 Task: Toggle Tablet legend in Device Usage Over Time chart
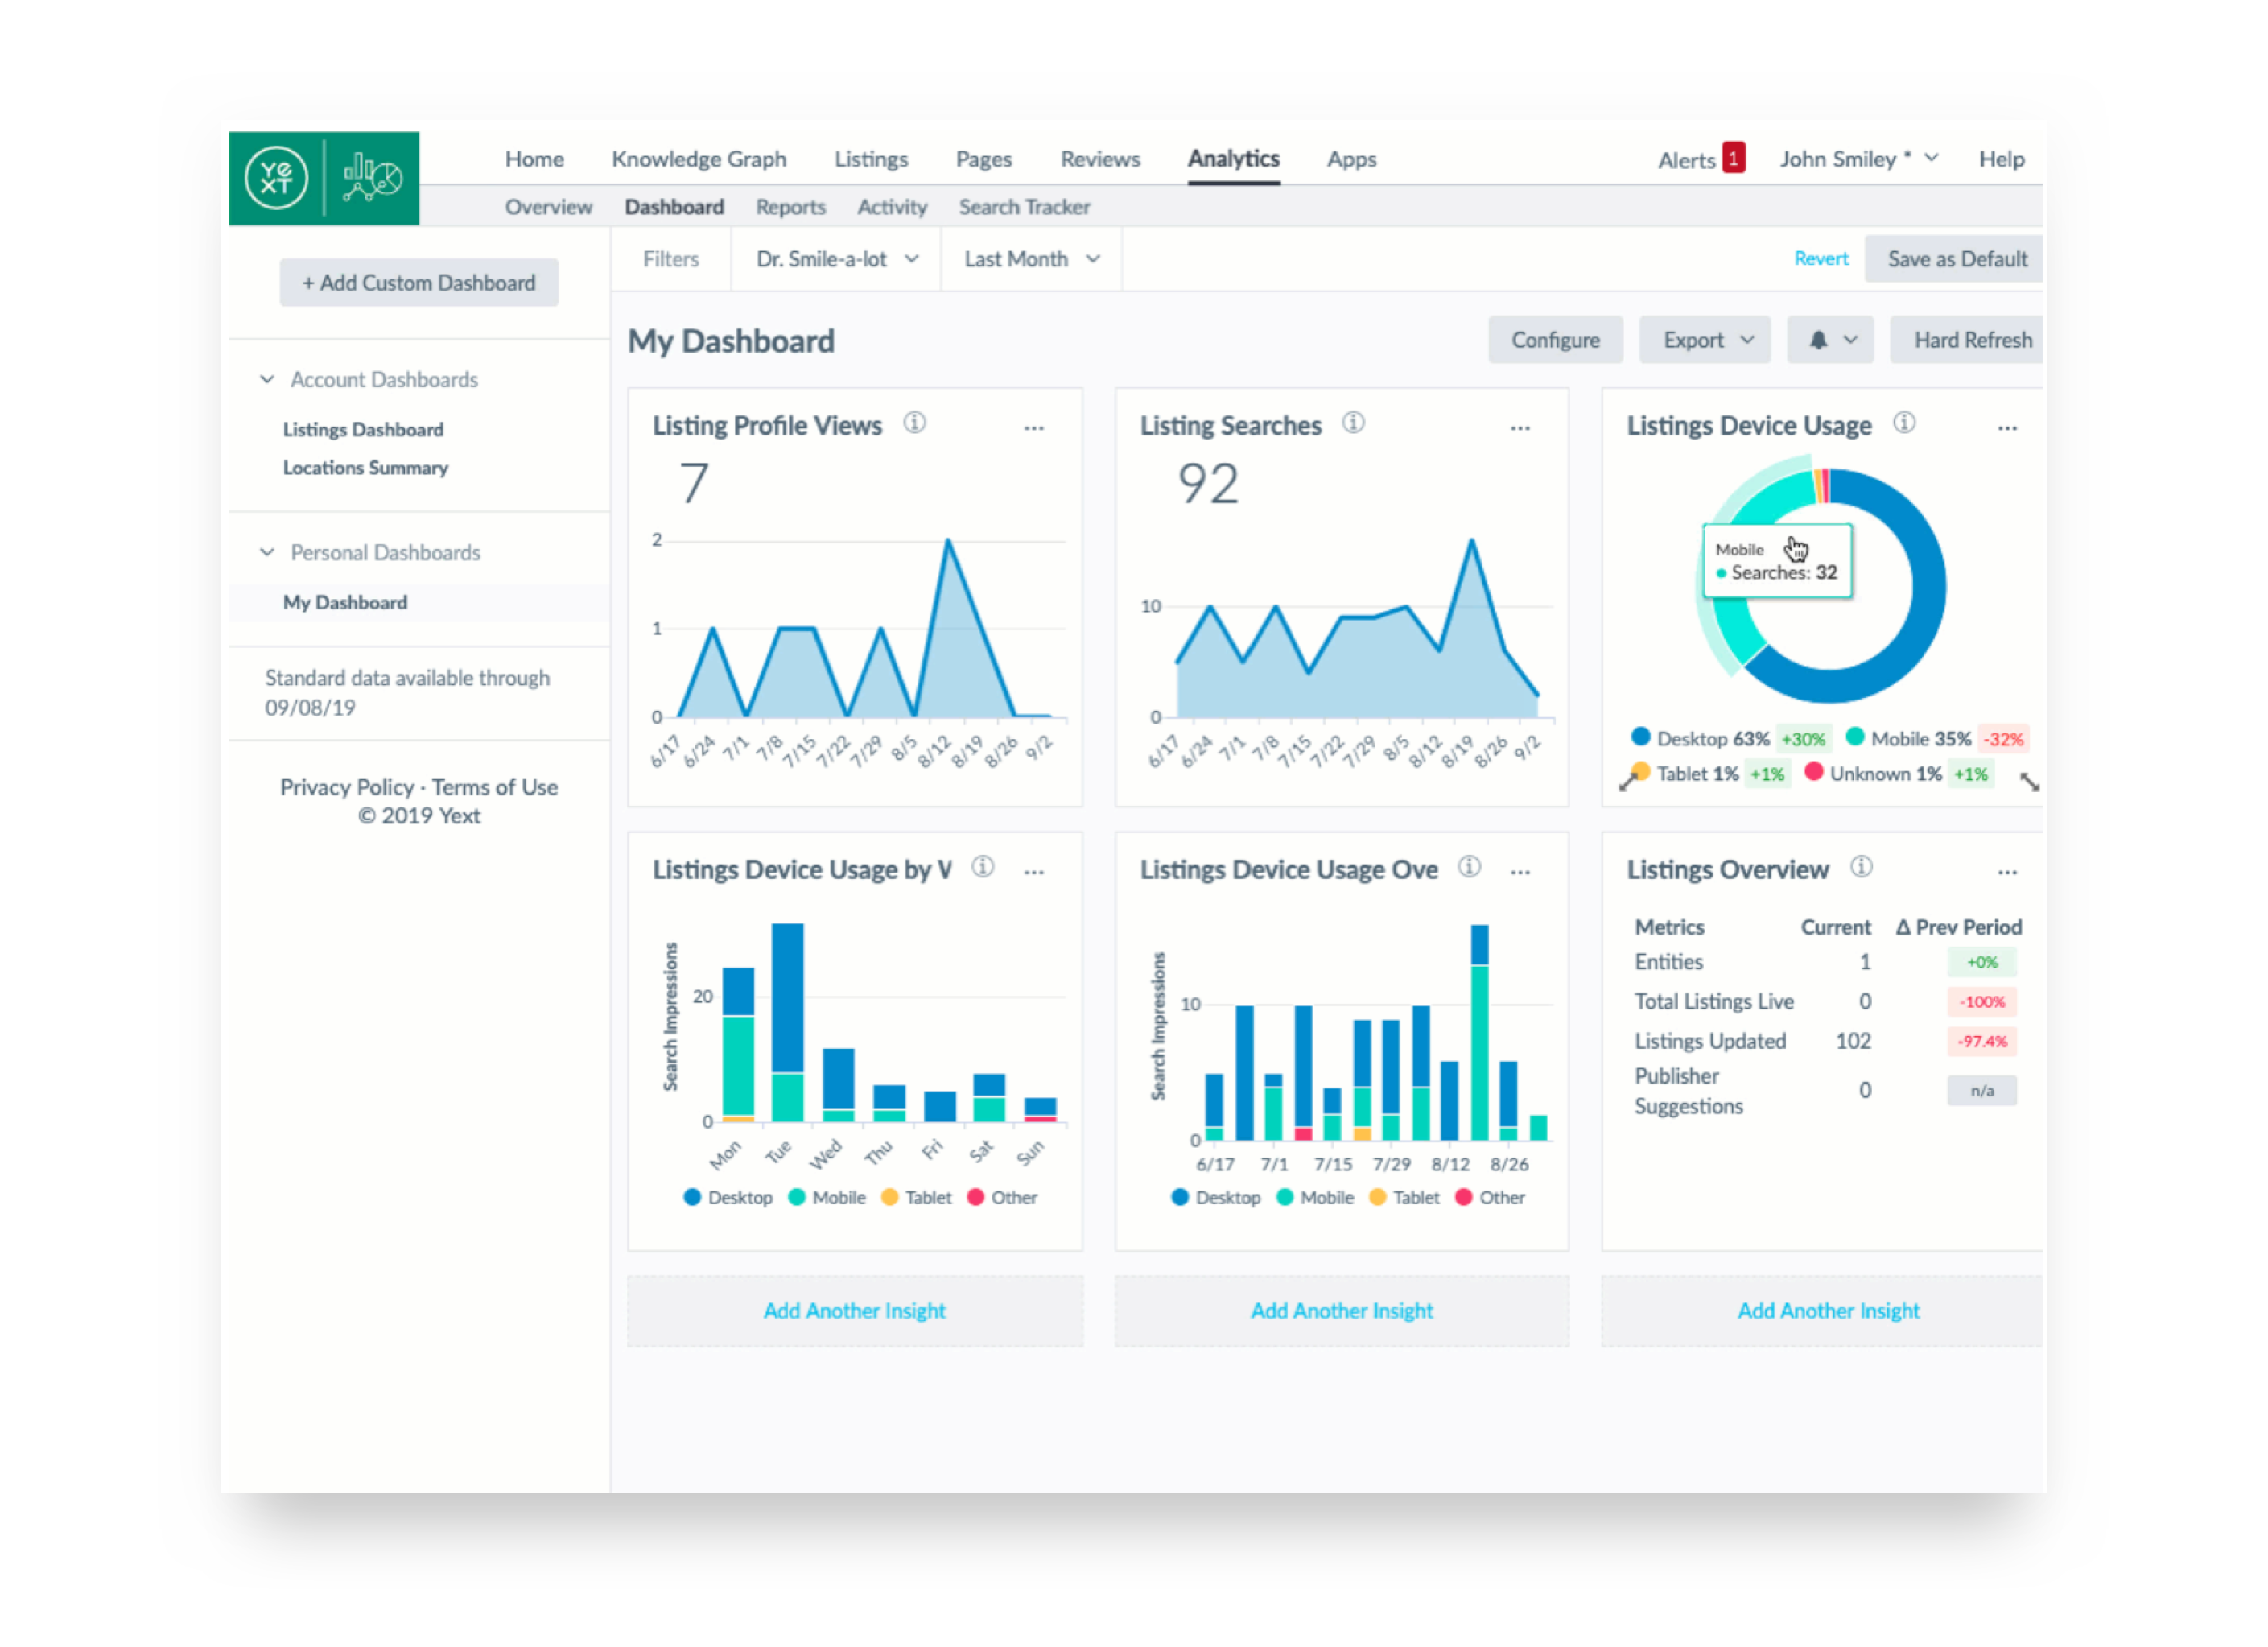point(1405,1197)
